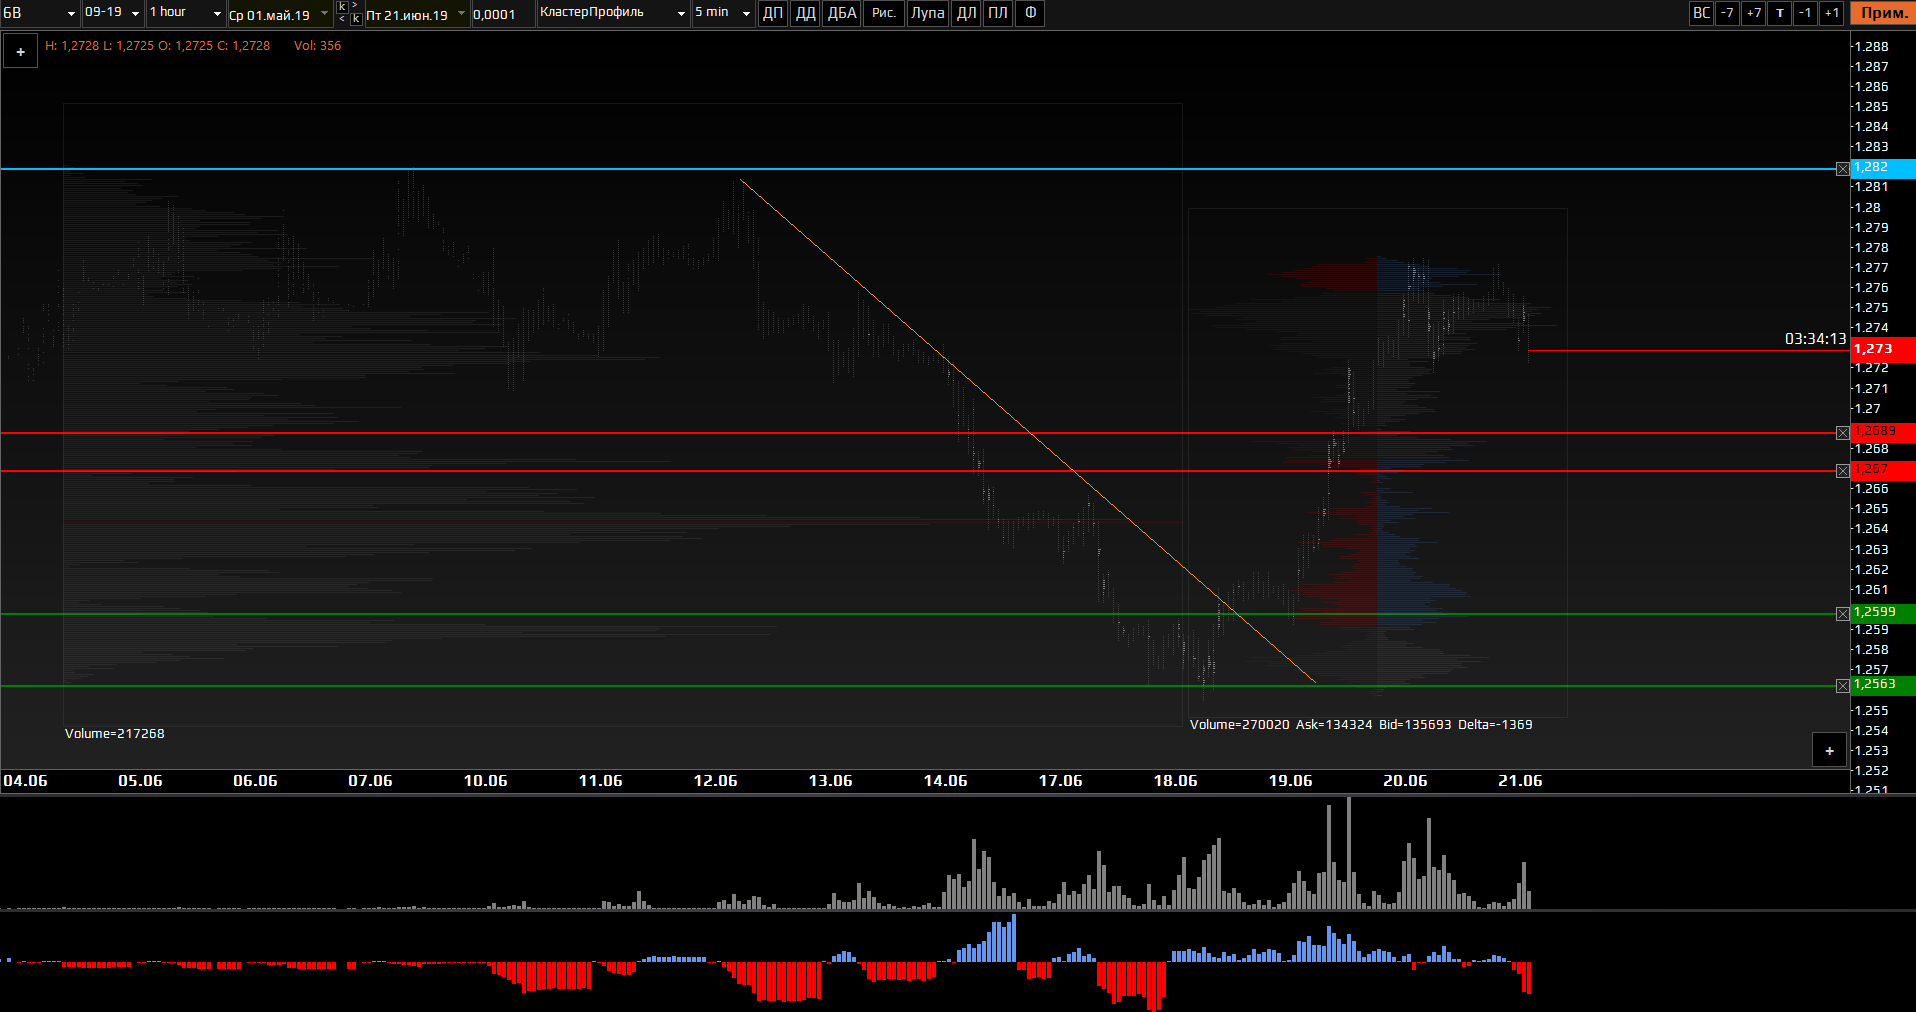Click the red 1,273 current price label
Viewport: 1916px width, 1012px height.
click(x=1882, y=349)
